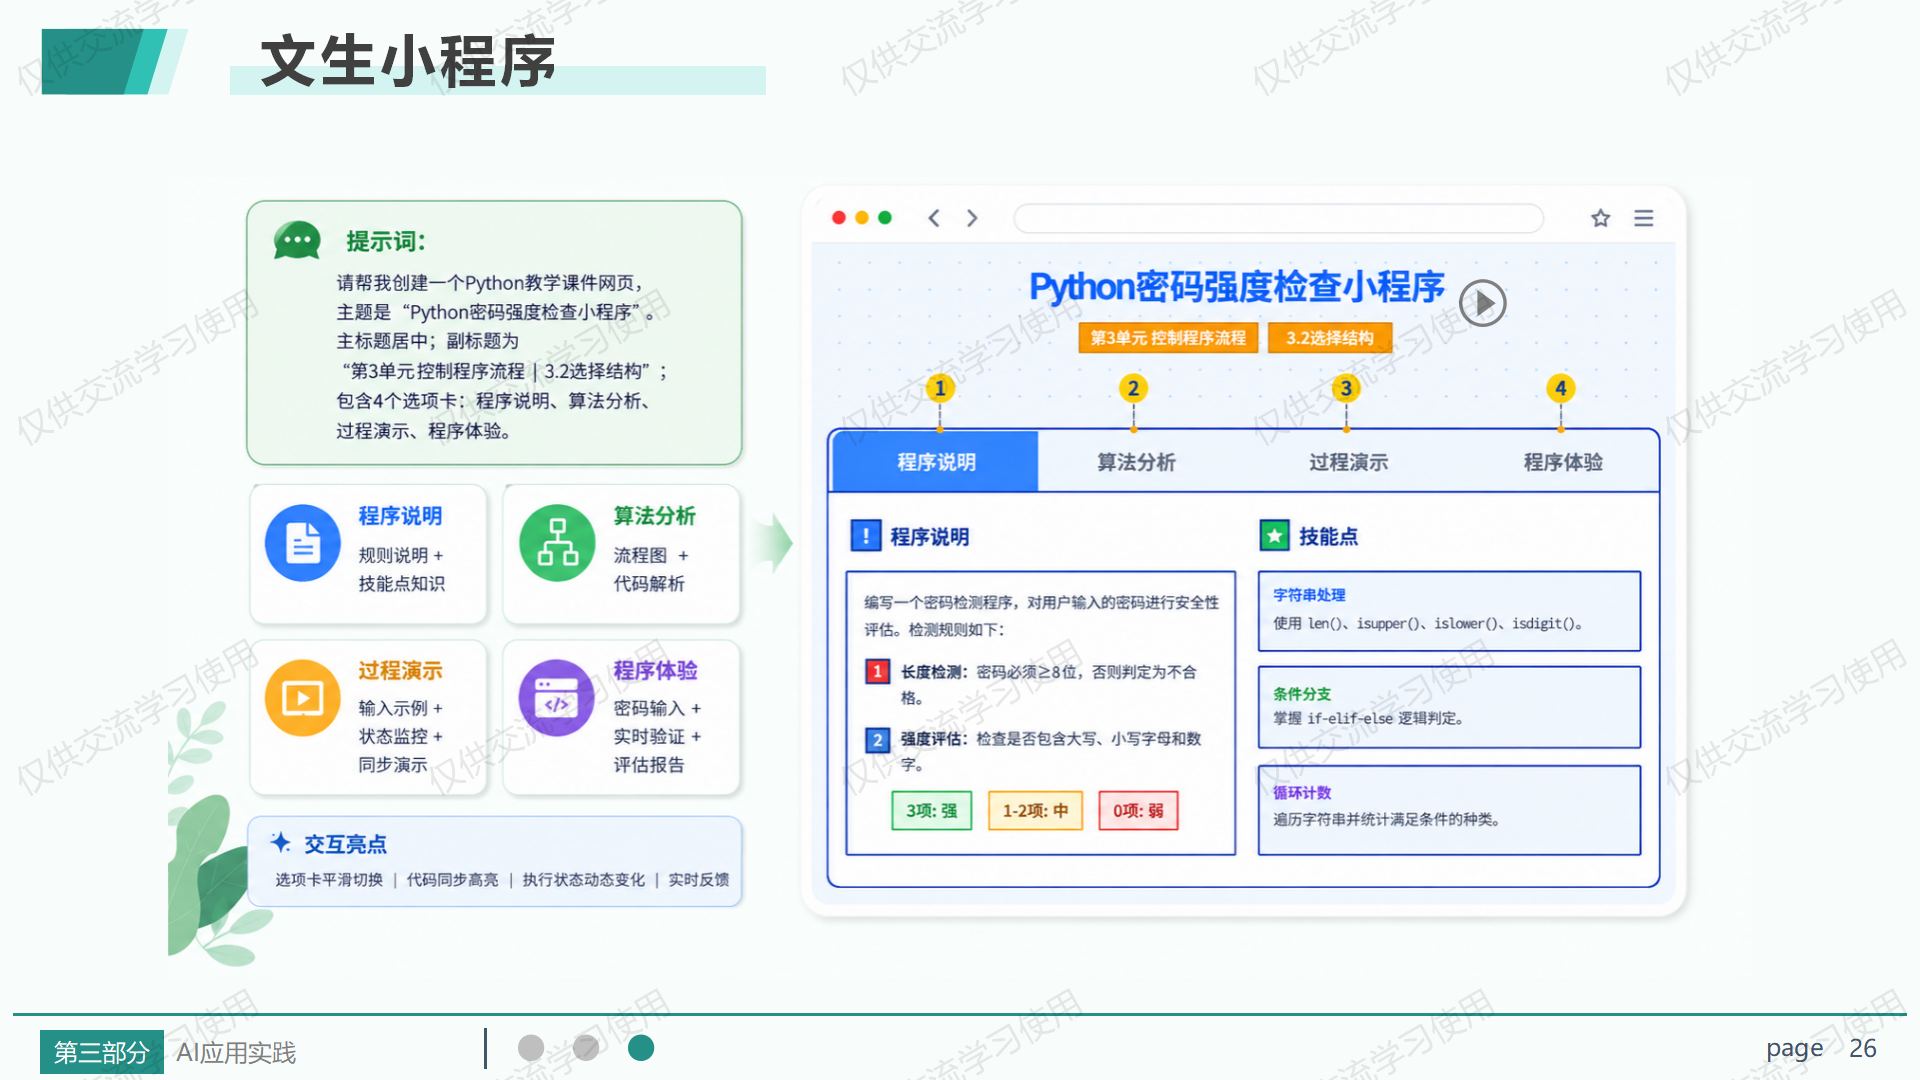Switch to the 算法分析 tab
This screenshot has height=1080, width=1920.
(x=1136, y=462)
